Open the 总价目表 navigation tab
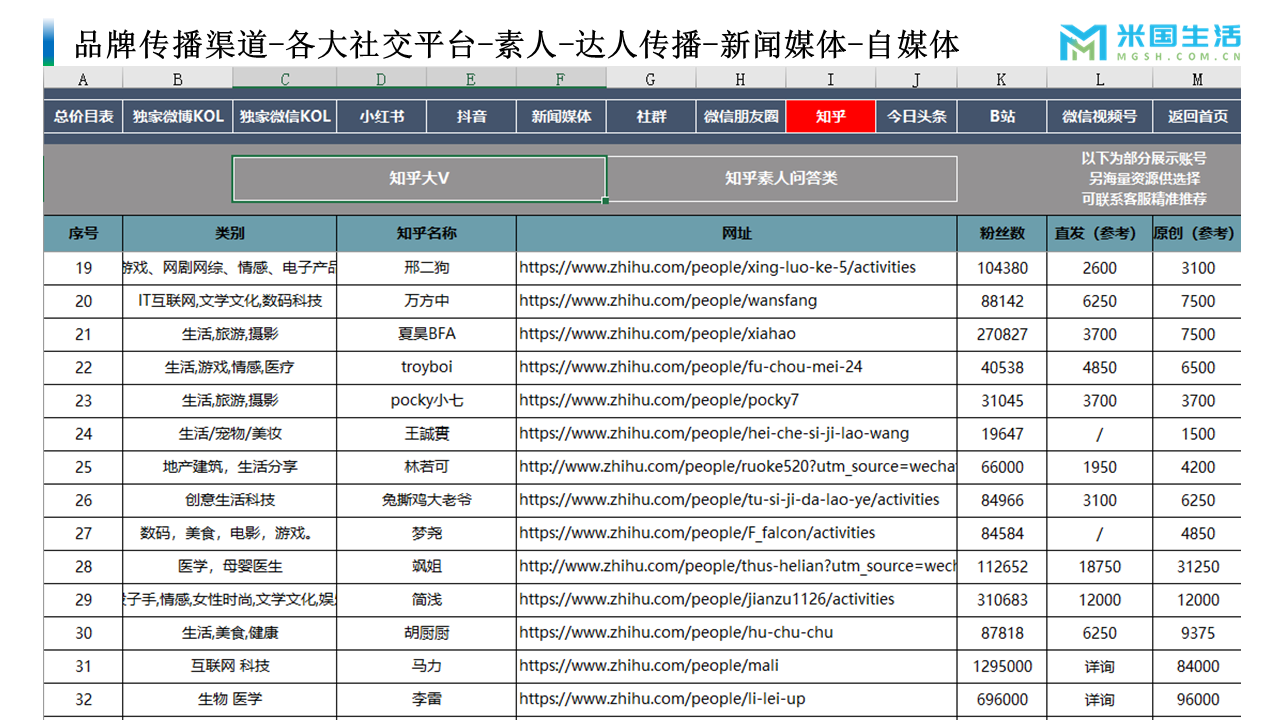Image resolution: width=1280 pixels, height=720 pixels. coord(83,116)
